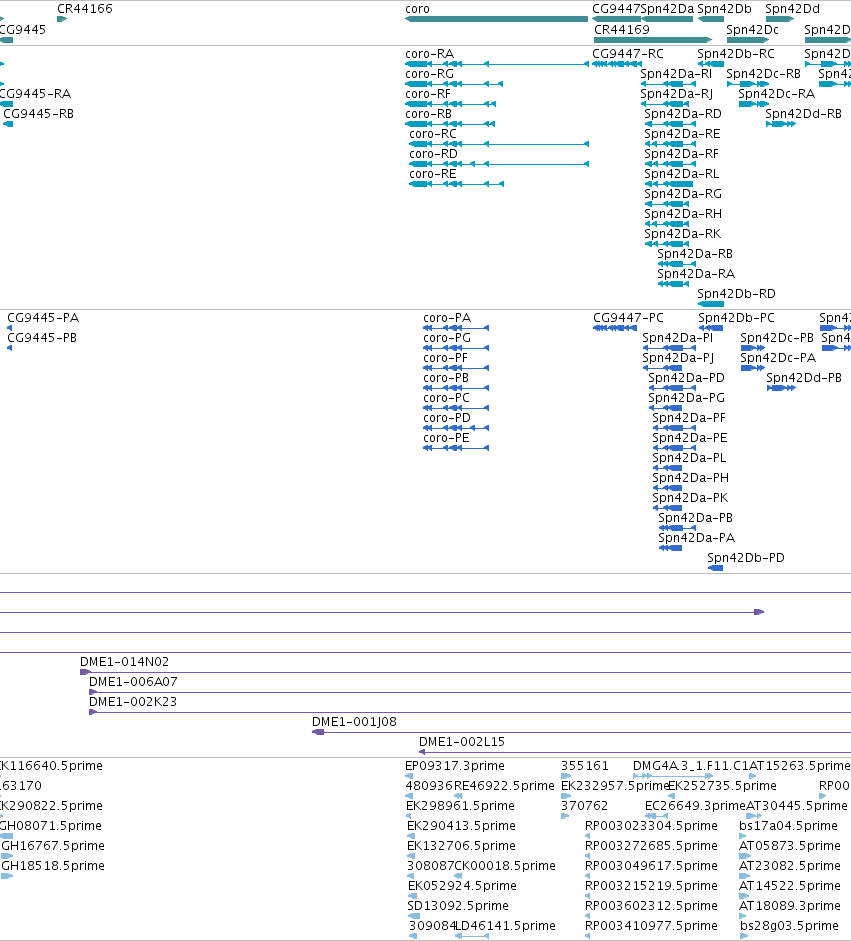Click the Spn42Dd-RB transcript label
This screenshot has height=941, width=851.
(804, 113)
